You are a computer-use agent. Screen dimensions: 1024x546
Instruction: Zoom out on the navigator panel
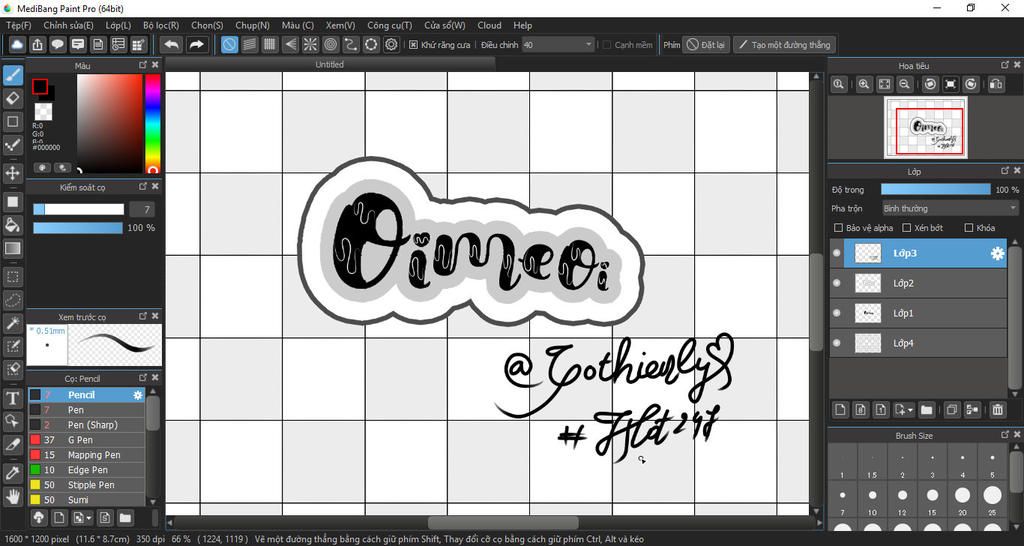click(x=904, y=84)
